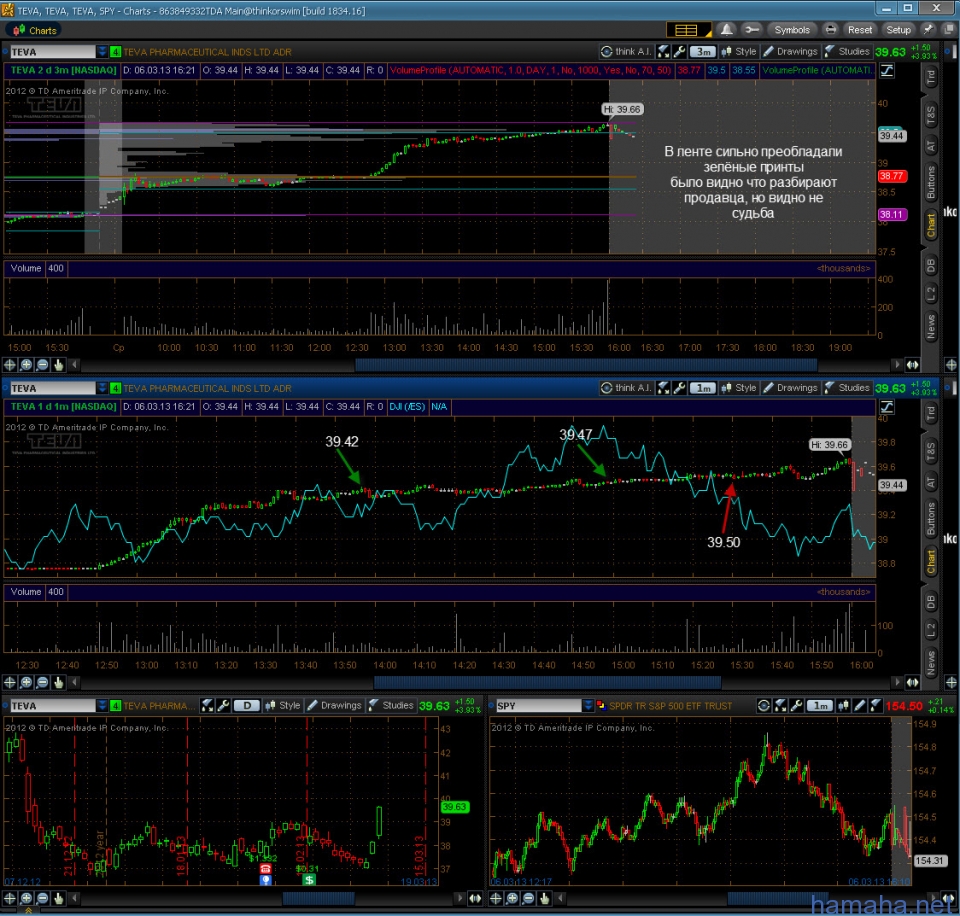Toggle the pin icon in the top toolbar
The height and width of the screenshot is (916, 960).
pyautogui.click(x=928, y=30)
